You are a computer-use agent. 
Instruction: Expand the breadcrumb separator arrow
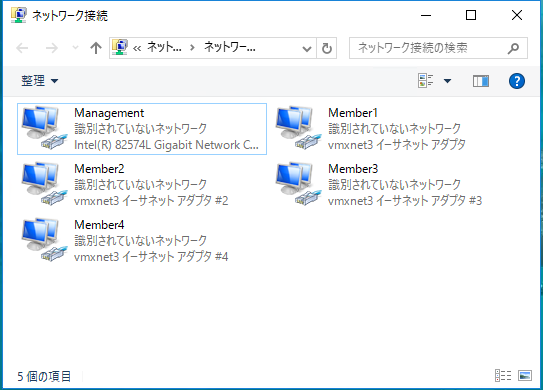pos(192,47)
